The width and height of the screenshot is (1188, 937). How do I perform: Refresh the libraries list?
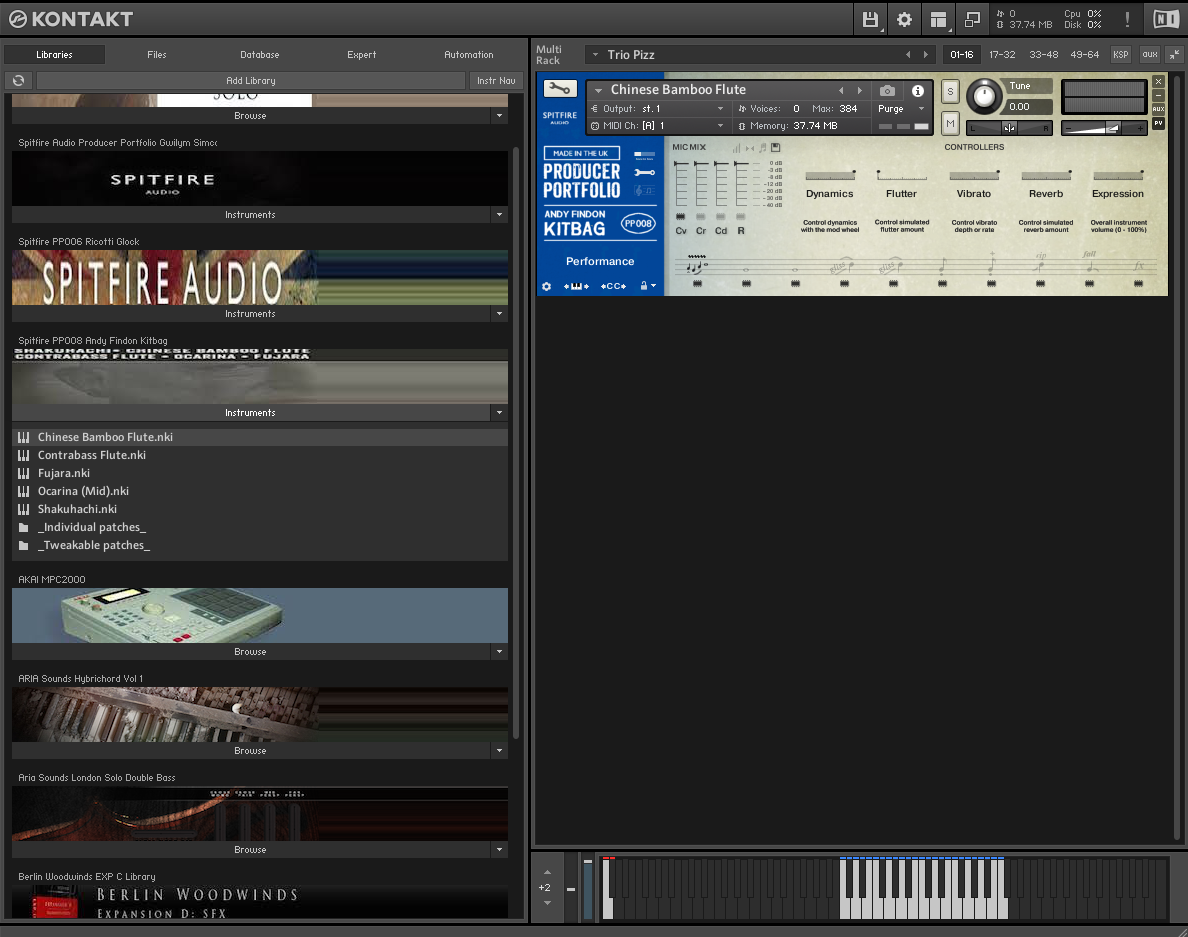[x=19, y=80]
